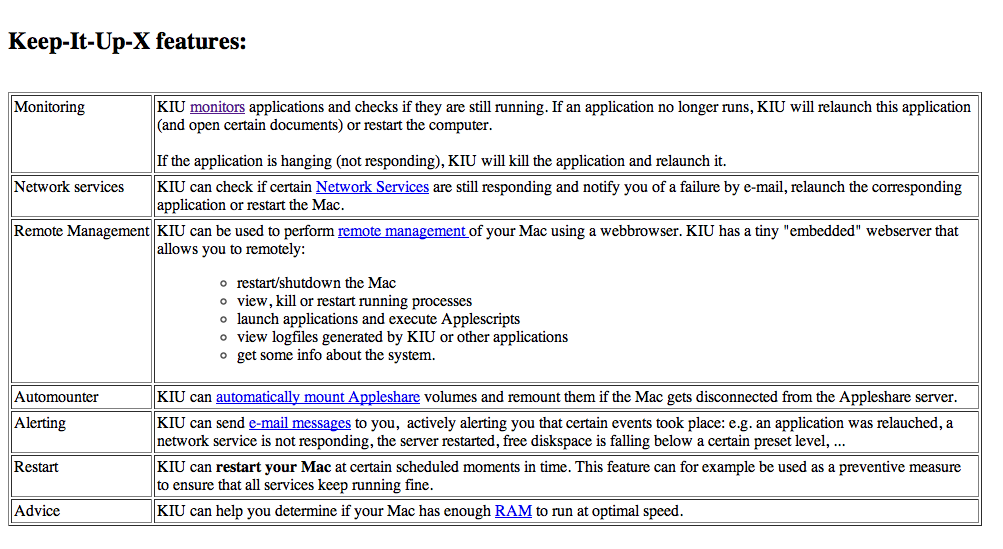The image size is (1003, 549).
Task: Select the "Monitoring" table cell
Action: click(81, 134)
